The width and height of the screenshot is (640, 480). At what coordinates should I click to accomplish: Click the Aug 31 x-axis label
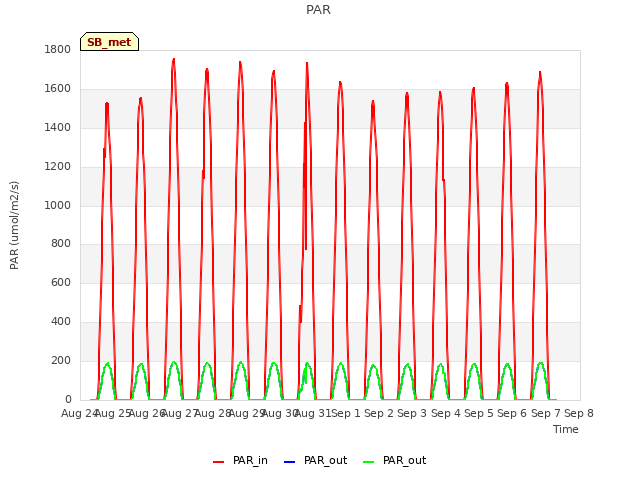(x=313, y=413)
